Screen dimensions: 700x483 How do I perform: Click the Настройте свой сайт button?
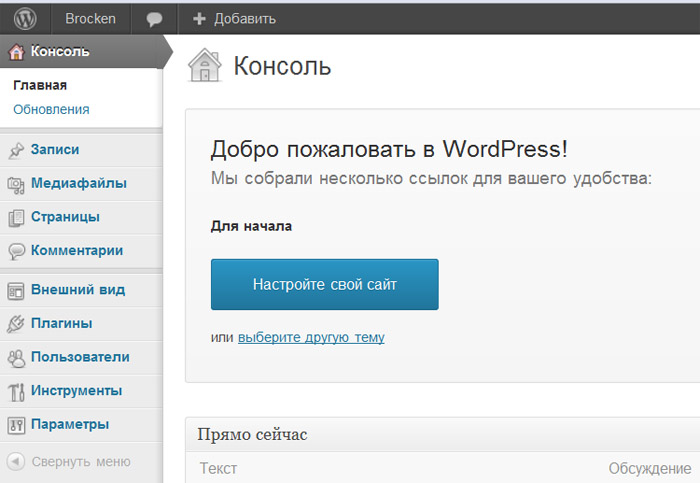[325, 284]
